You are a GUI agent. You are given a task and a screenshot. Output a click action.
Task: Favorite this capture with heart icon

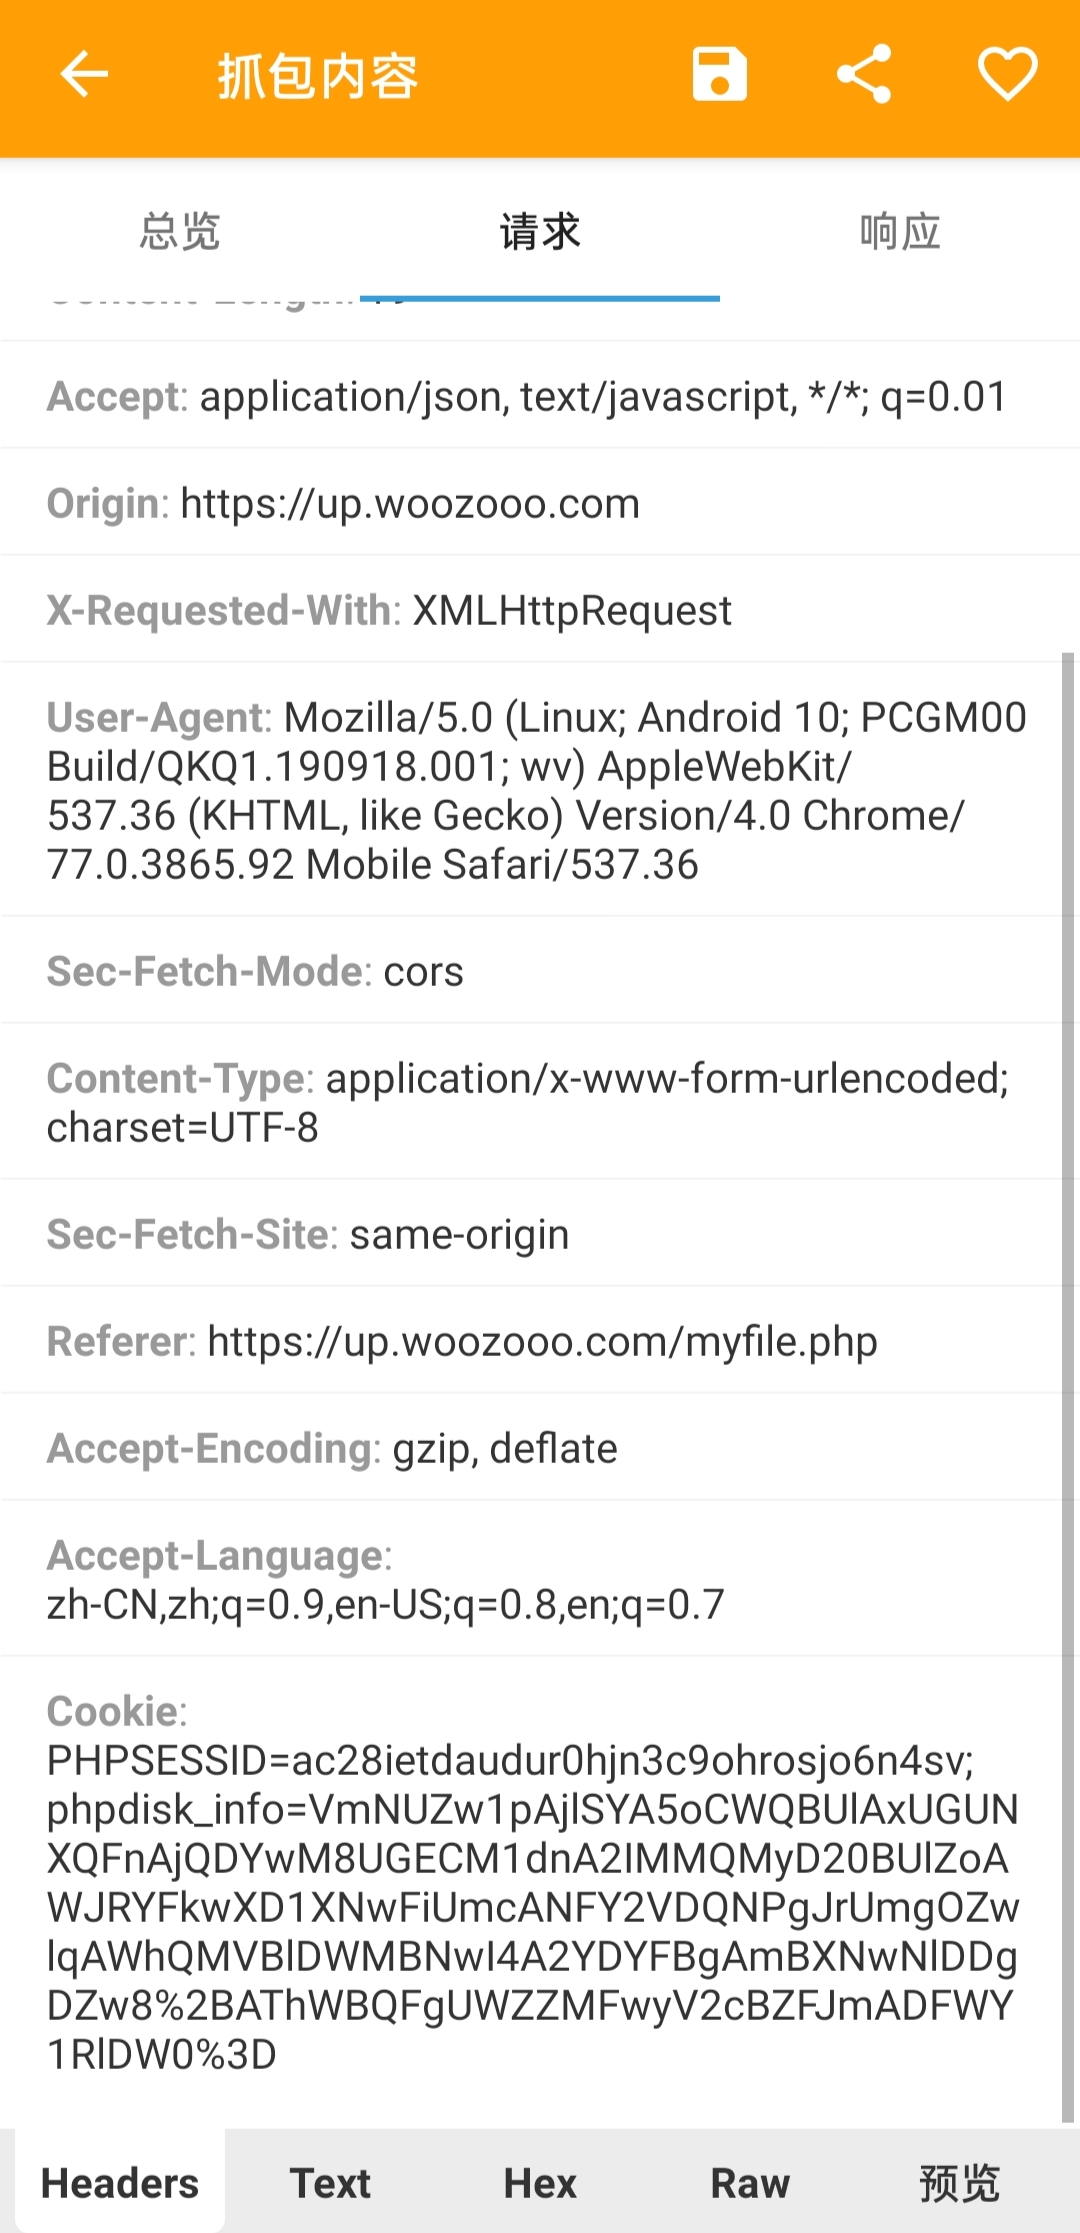pos(1007,75)
